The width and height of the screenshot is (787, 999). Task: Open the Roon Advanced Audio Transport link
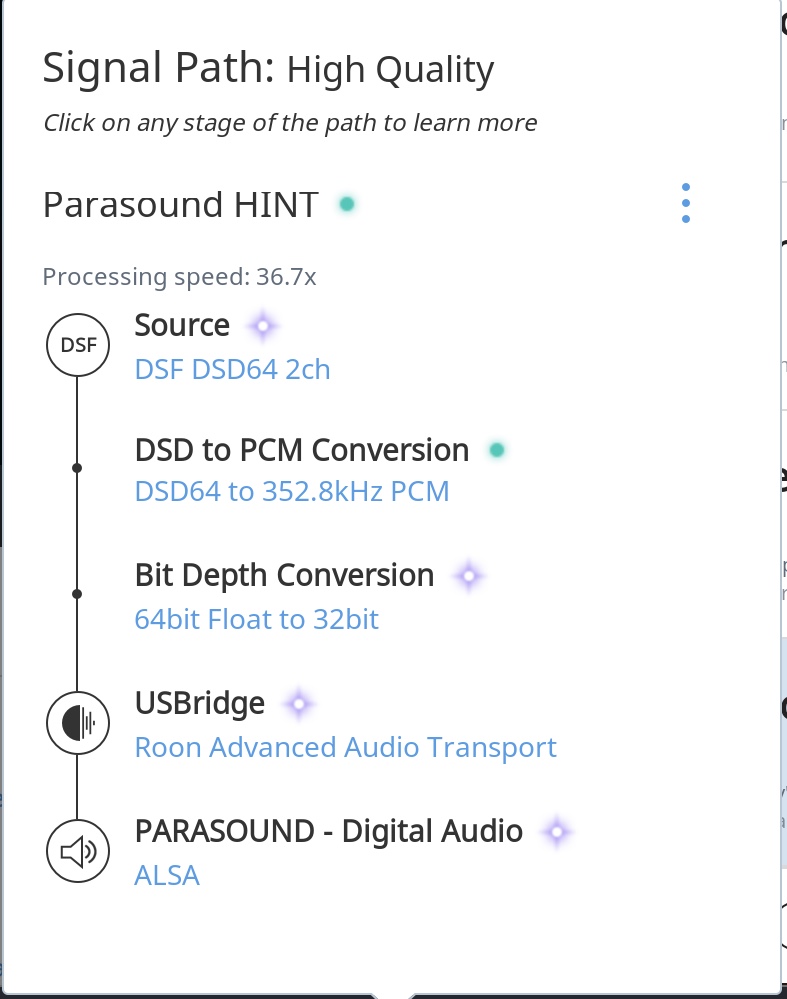tap(345, 747)
